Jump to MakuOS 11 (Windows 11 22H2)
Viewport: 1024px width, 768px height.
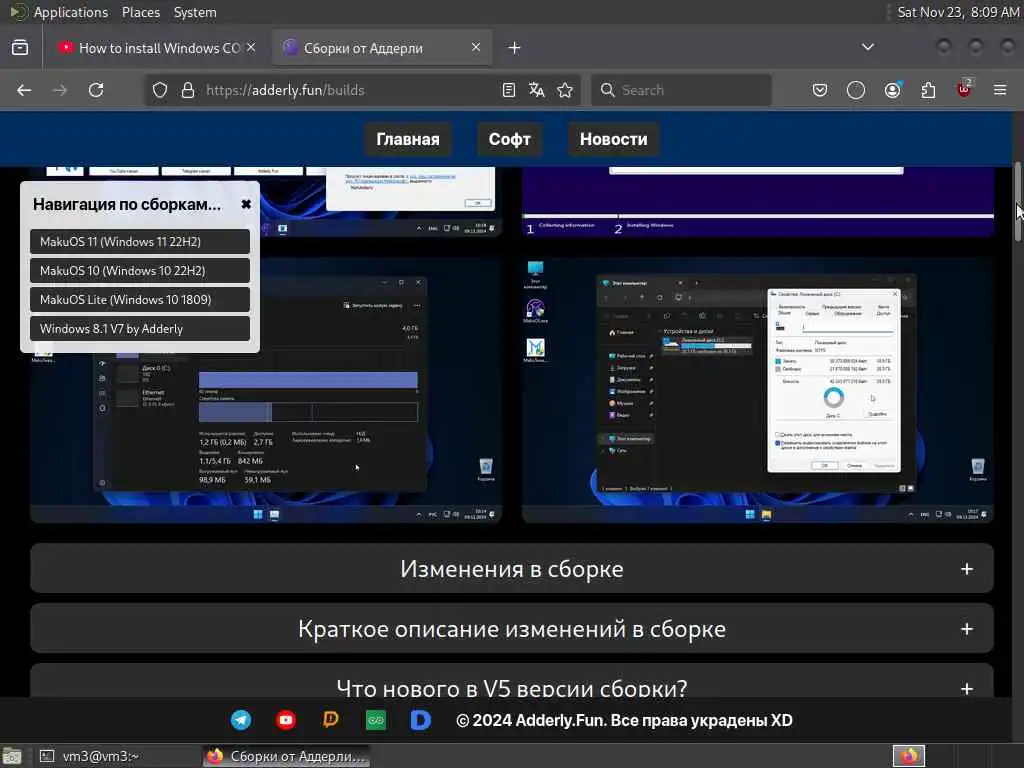140,242
